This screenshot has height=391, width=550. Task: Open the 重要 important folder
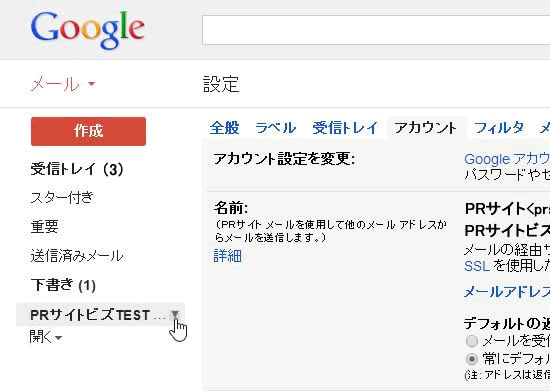point(44,227)
